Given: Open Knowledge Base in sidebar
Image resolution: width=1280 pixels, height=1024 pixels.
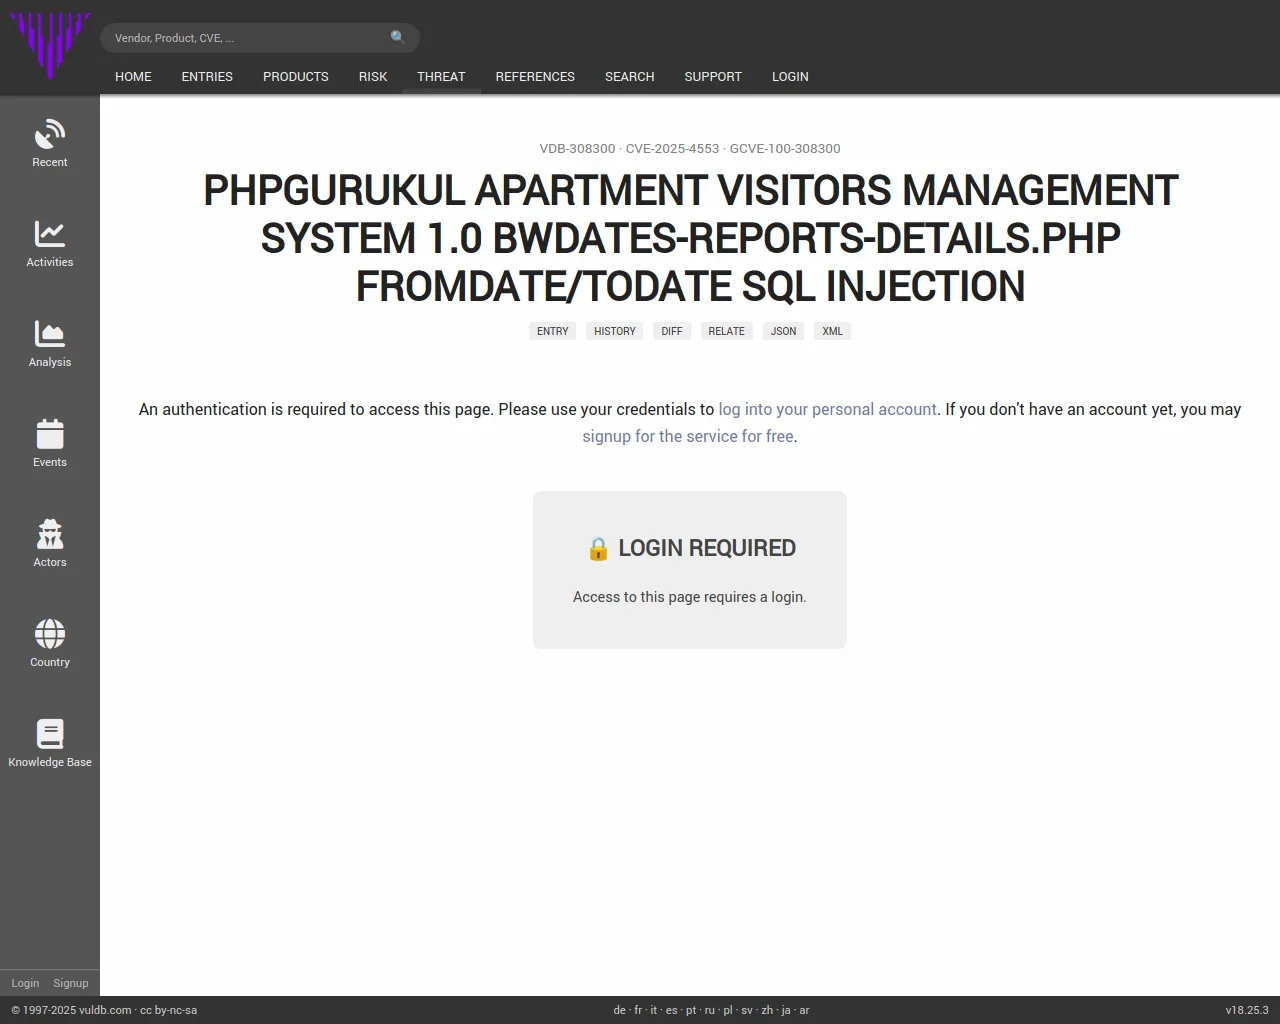Looking at the screenshot, I should point(50,745).
